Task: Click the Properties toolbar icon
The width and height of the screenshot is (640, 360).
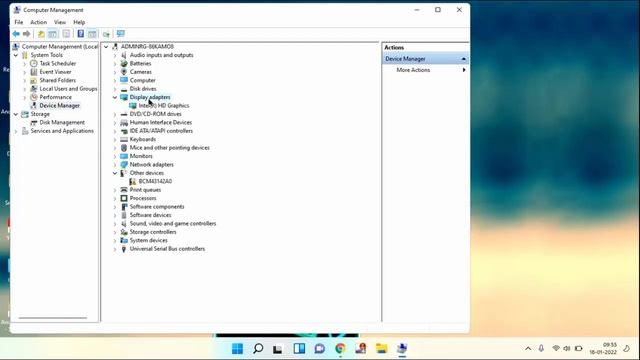Action: [66, 34]
